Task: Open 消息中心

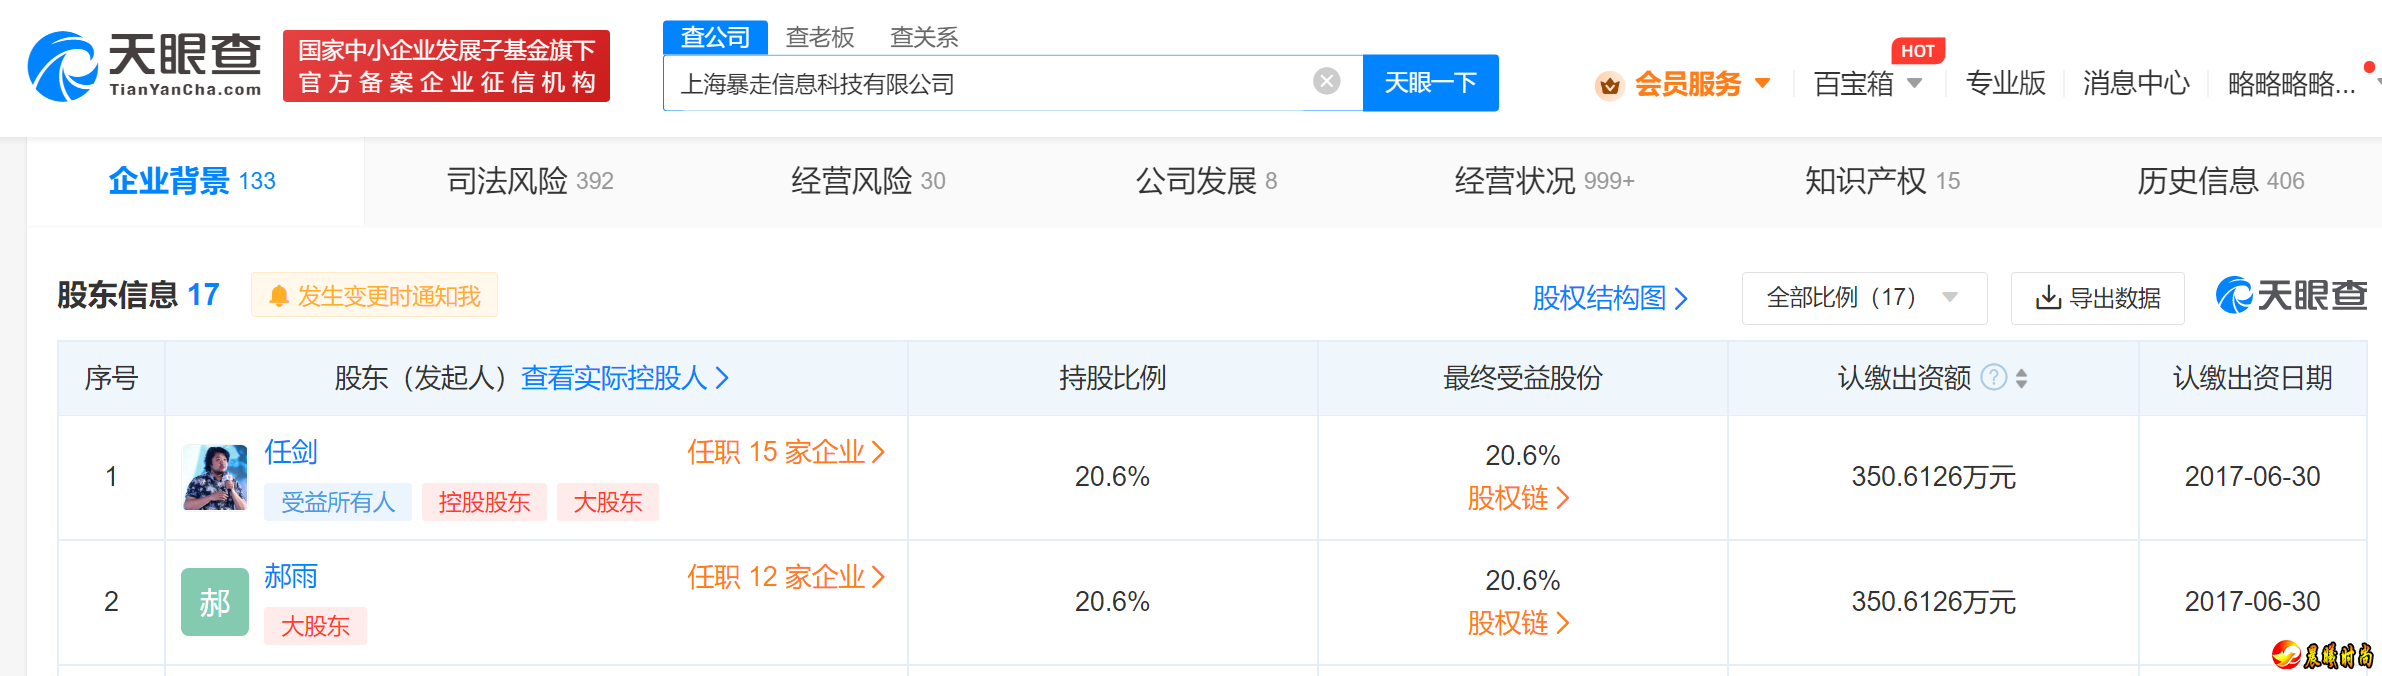Action: pos(2136,84)
